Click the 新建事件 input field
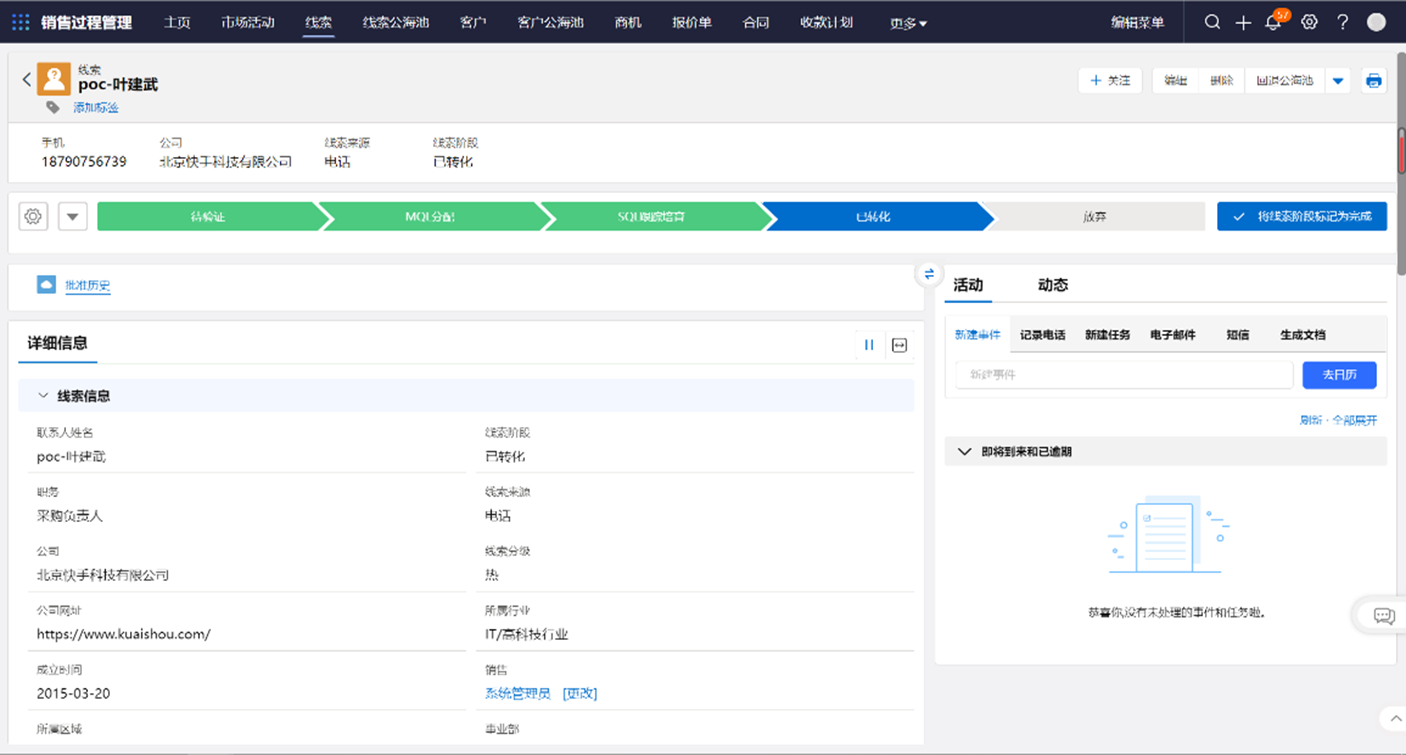The height and width of the screenshot is (755, 1406). click(1123, 375)
